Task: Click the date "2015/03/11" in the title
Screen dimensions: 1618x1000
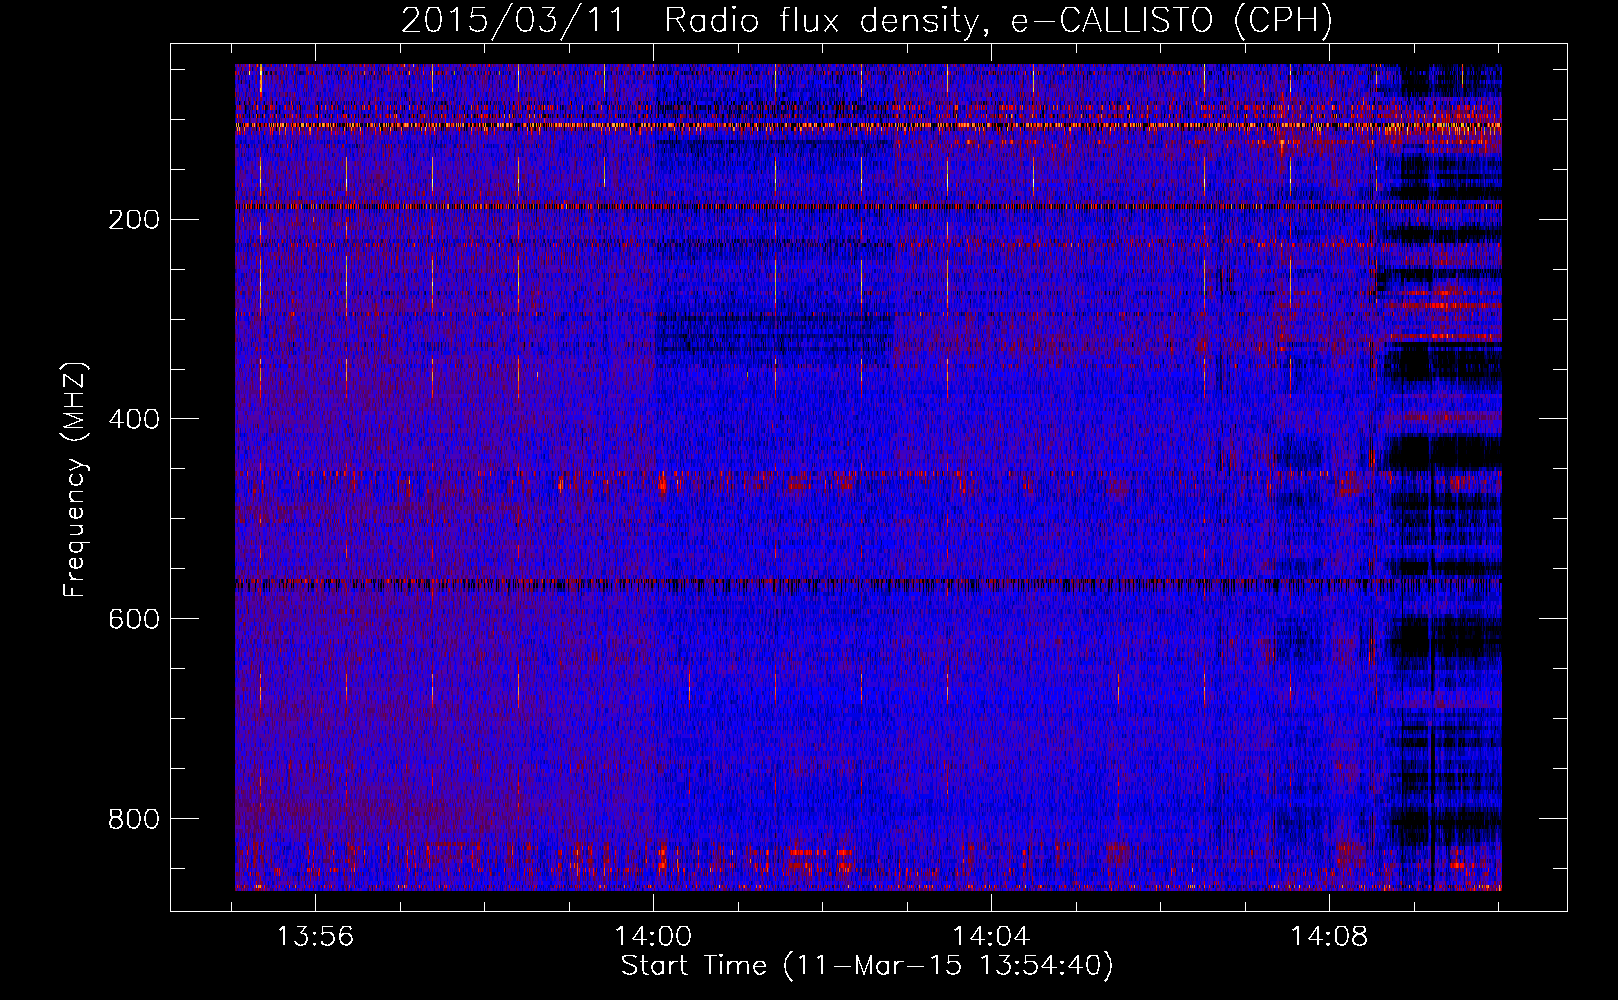Action: [x=513, y=20]
